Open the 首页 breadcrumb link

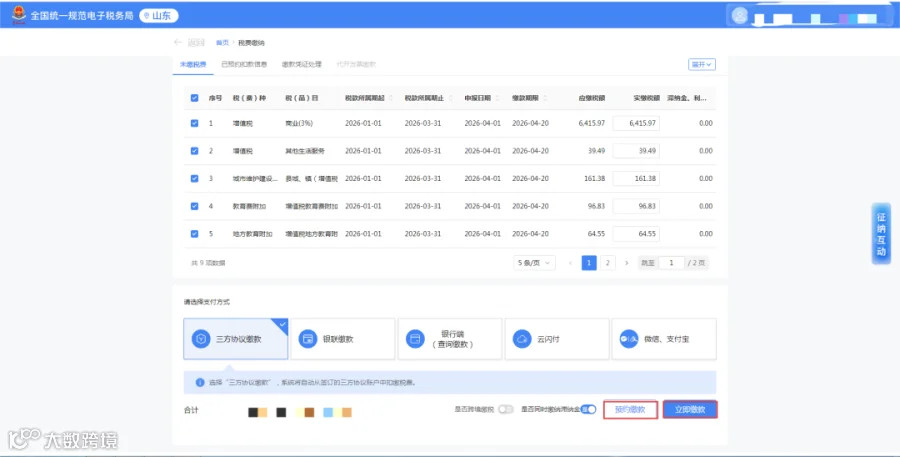click(222, 43)
